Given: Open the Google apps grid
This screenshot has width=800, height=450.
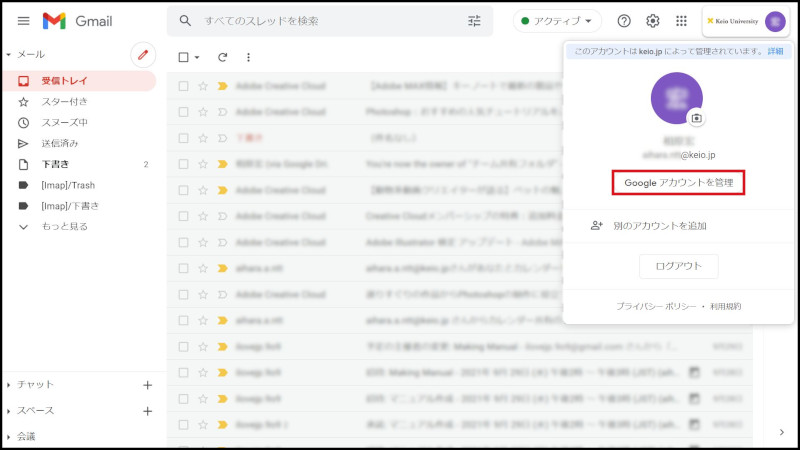Looking at the screenshot, I should [682, 21].
